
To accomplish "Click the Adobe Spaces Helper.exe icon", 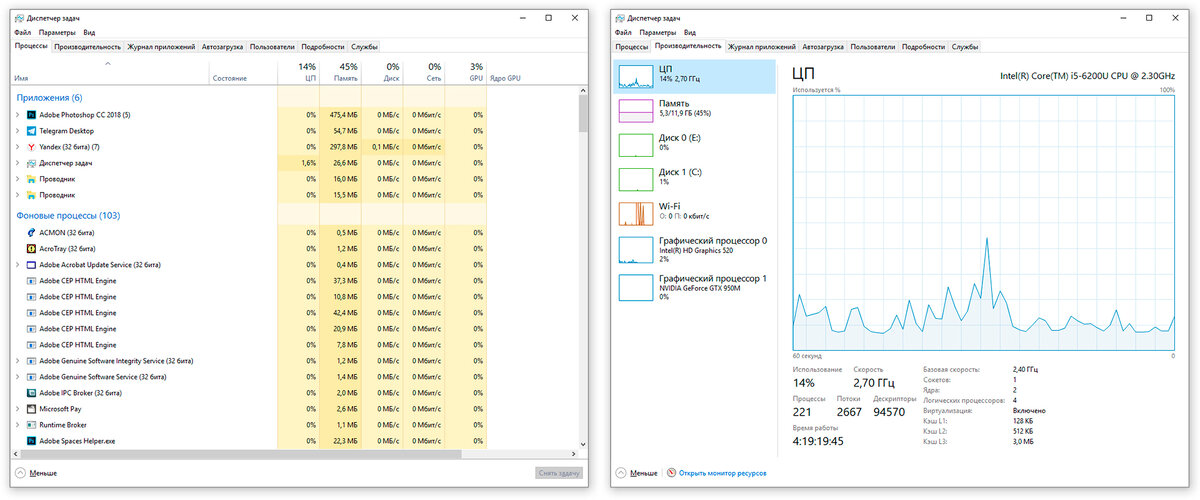I will coord(32,441).
